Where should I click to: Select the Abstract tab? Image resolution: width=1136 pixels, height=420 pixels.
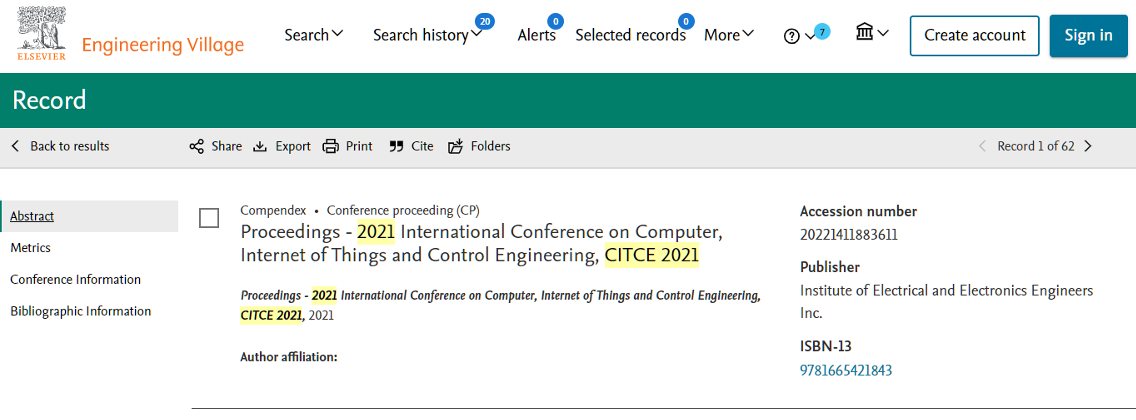pos(89,216)
